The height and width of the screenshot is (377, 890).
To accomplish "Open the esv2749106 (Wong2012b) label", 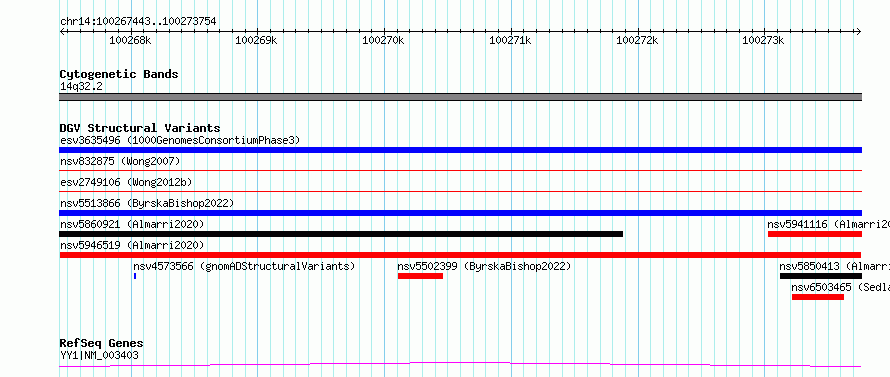I will (x=126, y=182).
